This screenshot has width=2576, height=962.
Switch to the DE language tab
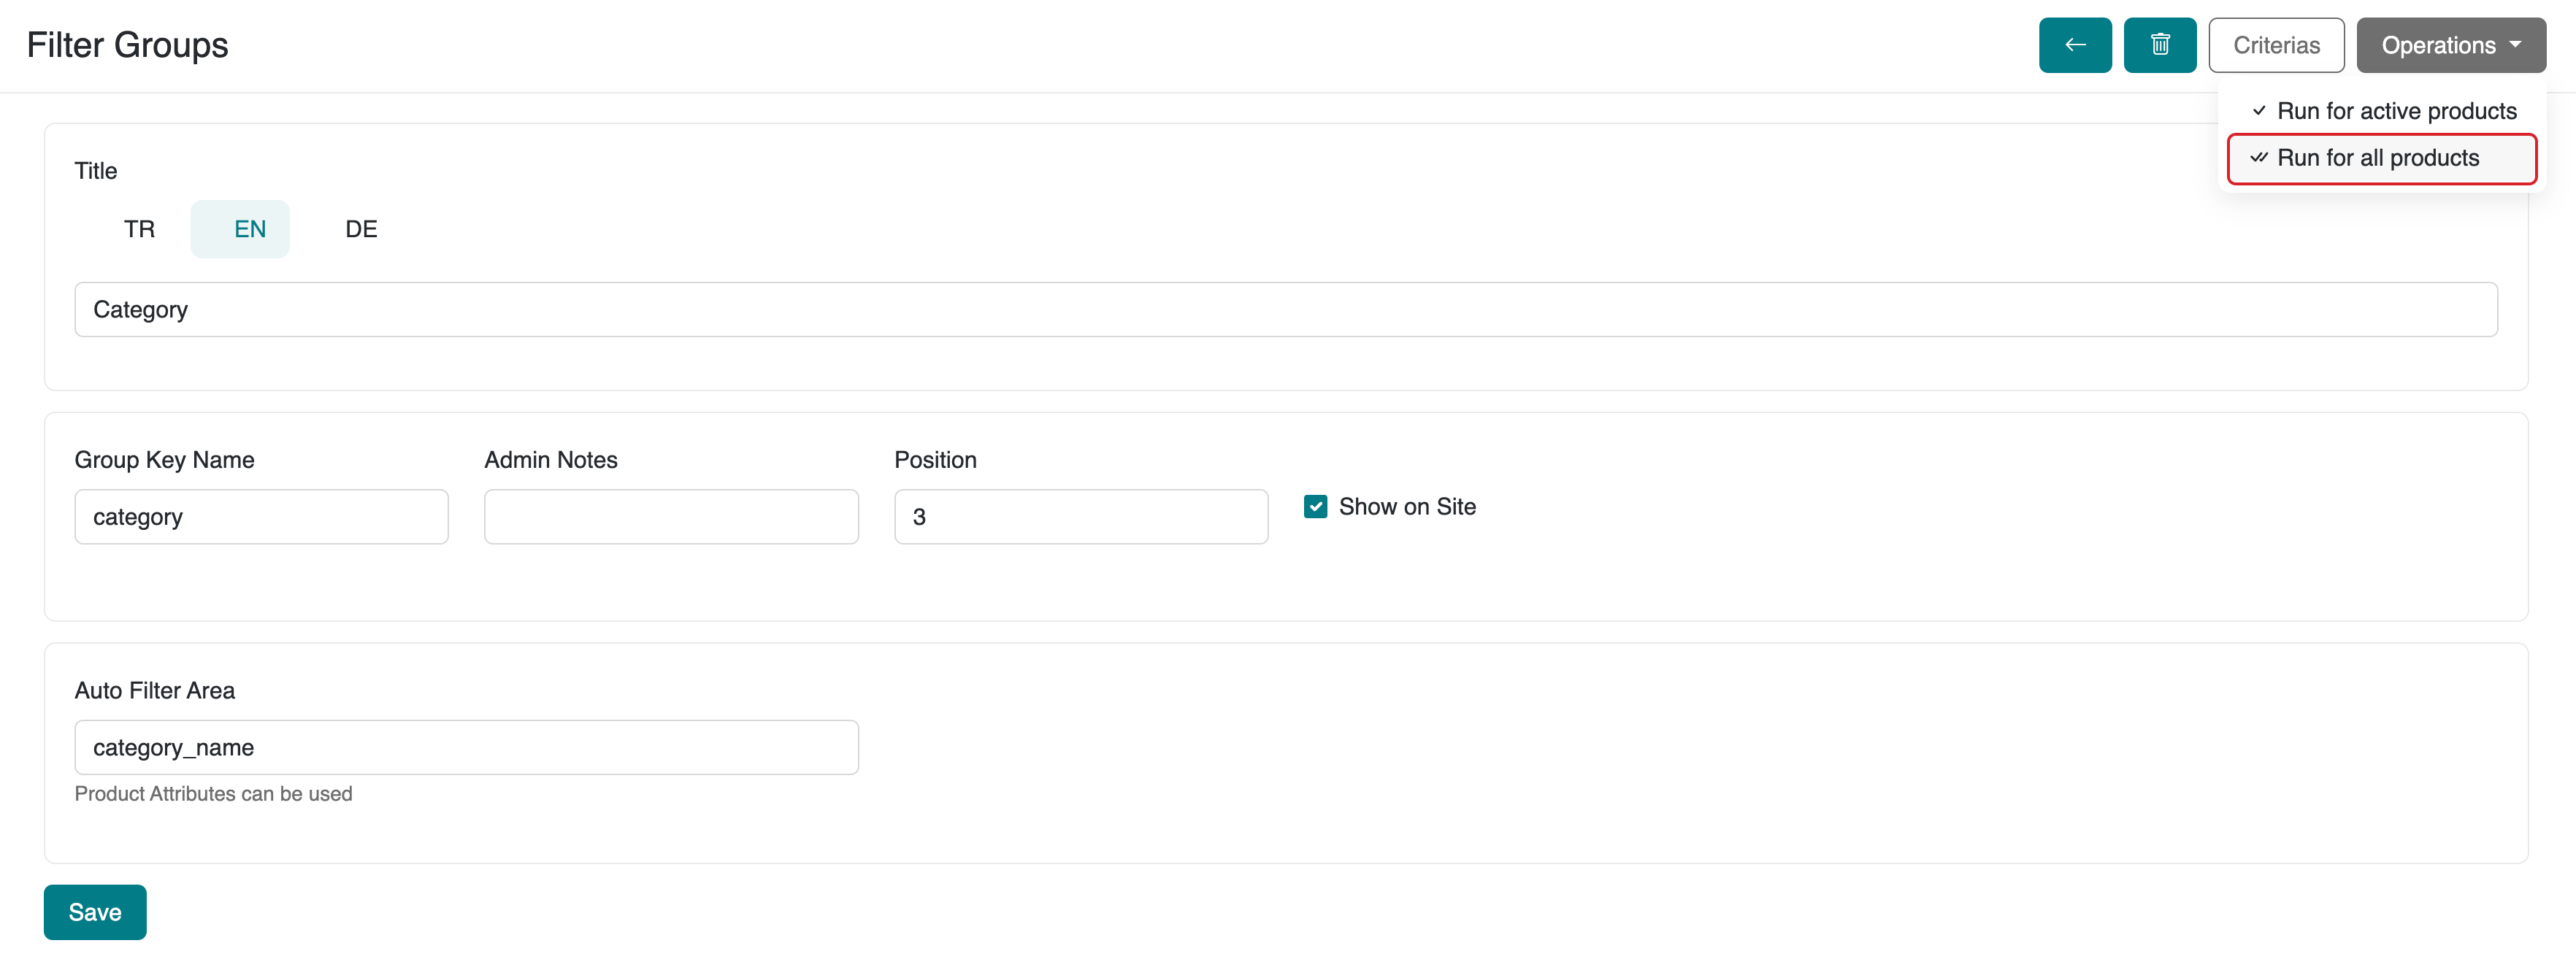pos(361,229)
